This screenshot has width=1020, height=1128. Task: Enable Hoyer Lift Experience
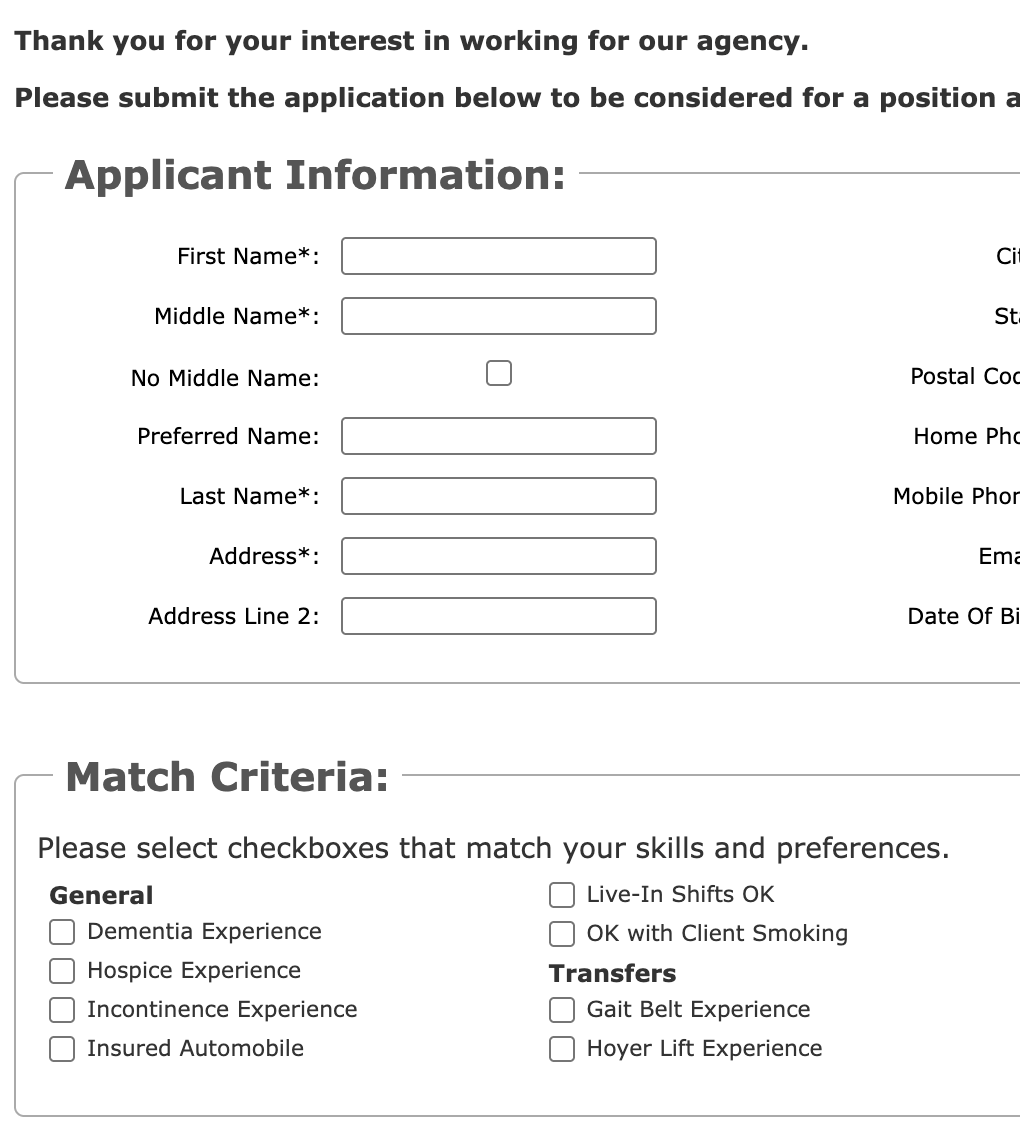pyautogui.click(x=561, y=1049)
